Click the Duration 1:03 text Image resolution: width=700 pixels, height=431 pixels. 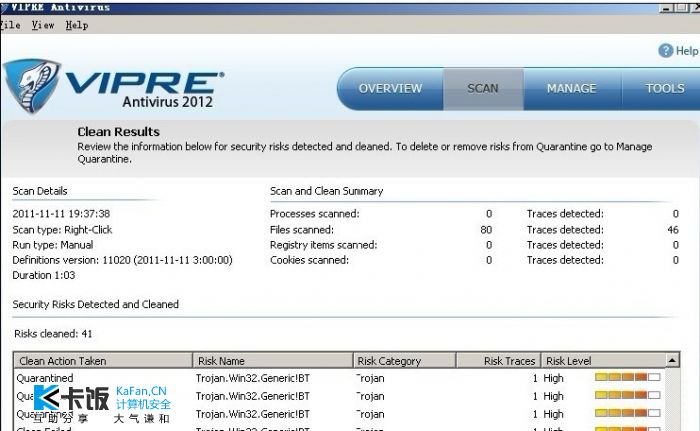[x=44, y=275]
